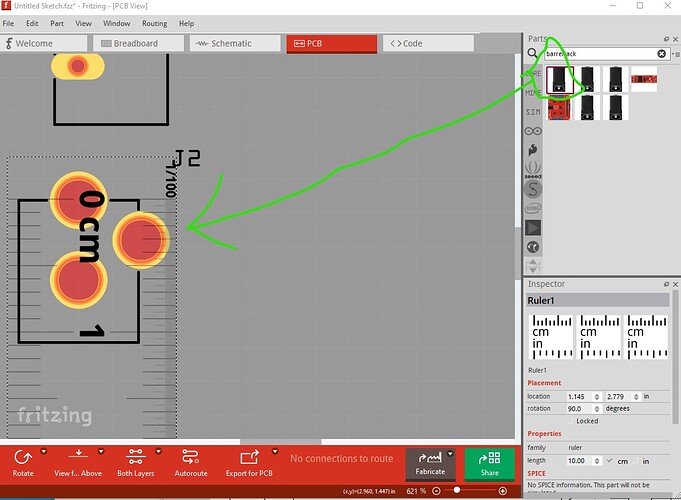681x500 pixels.
Task: Open the Export for PCB dropdown arrow
Action: pyautogui.click(x=274, y=452)
